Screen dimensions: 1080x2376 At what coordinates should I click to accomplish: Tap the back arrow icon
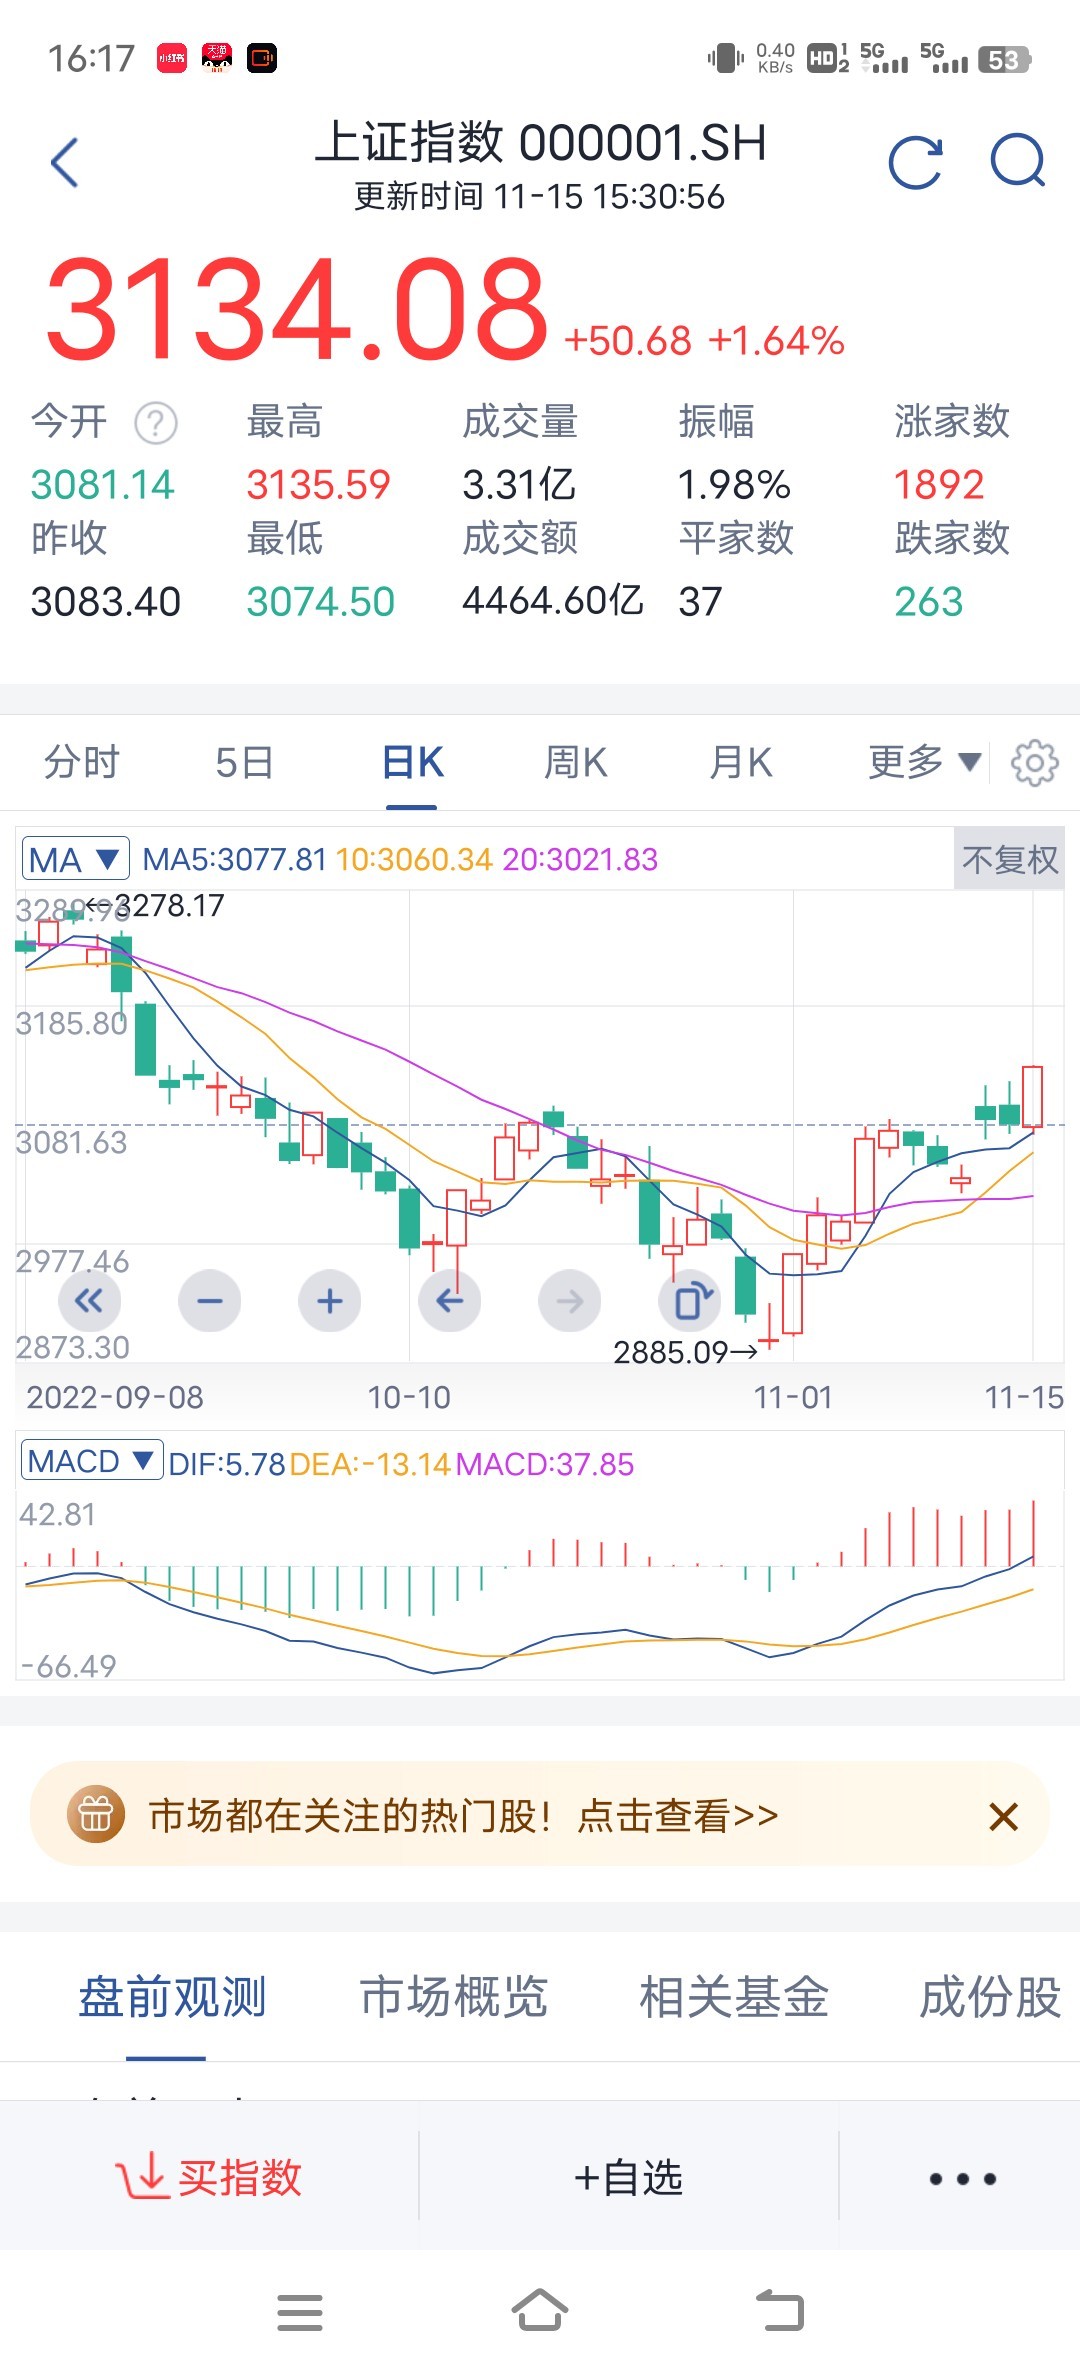click(x=65, y=162)
